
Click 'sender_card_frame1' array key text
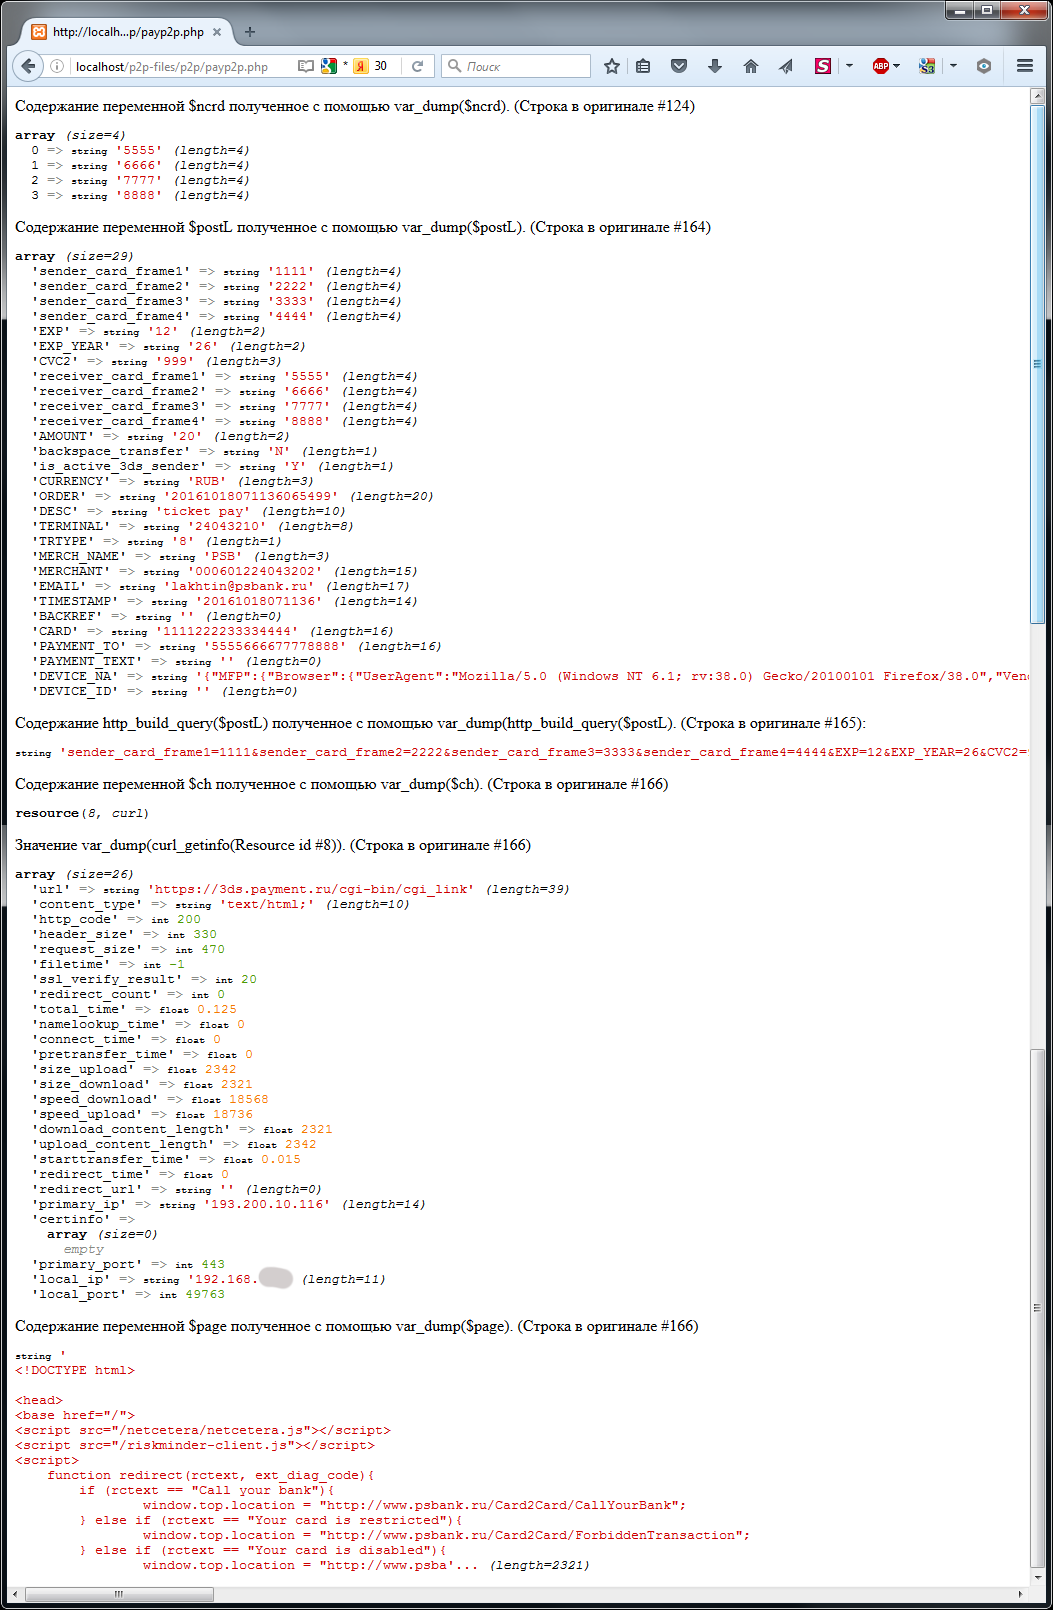click(110, 271)
